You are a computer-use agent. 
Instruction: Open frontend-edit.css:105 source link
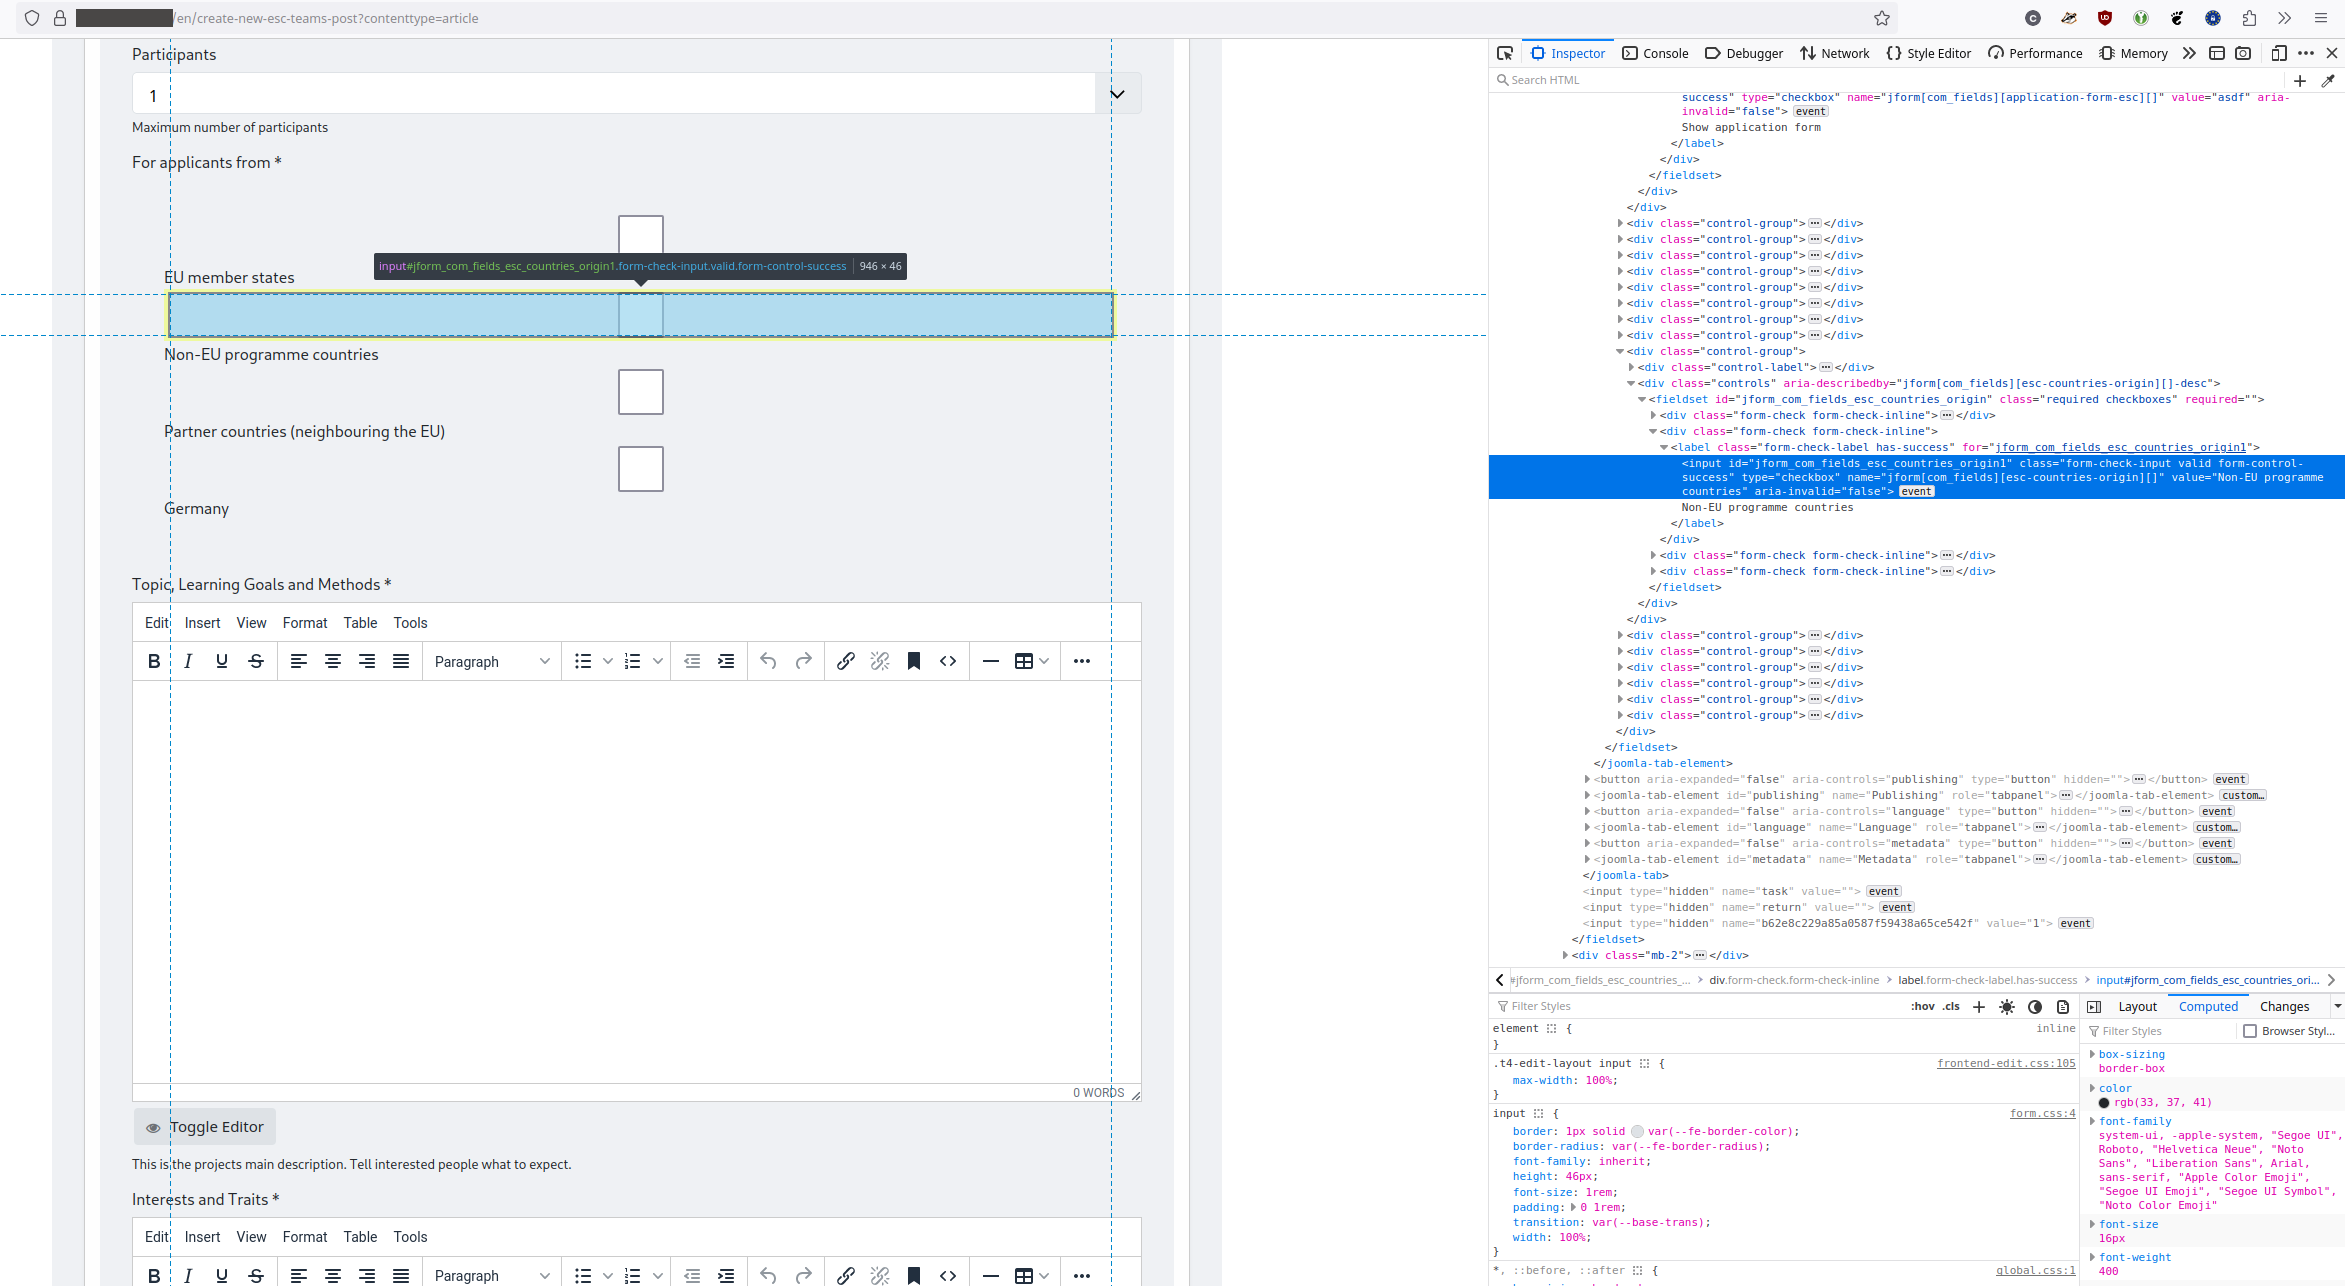2005,1063
